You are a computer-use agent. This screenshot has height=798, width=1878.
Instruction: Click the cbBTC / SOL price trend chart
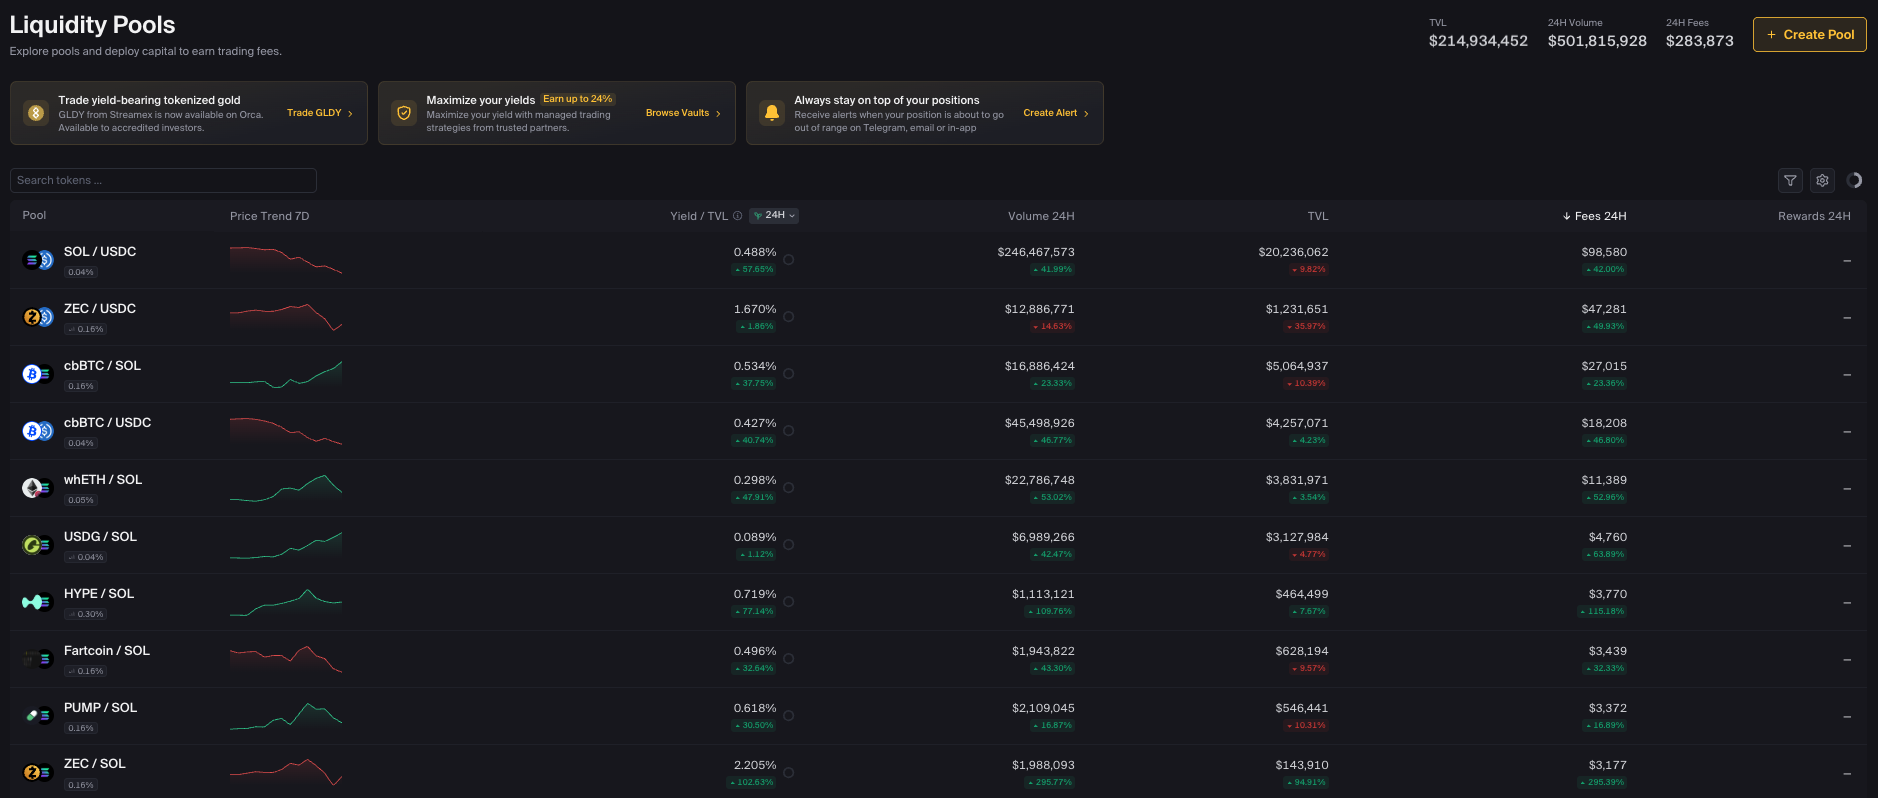286,374
